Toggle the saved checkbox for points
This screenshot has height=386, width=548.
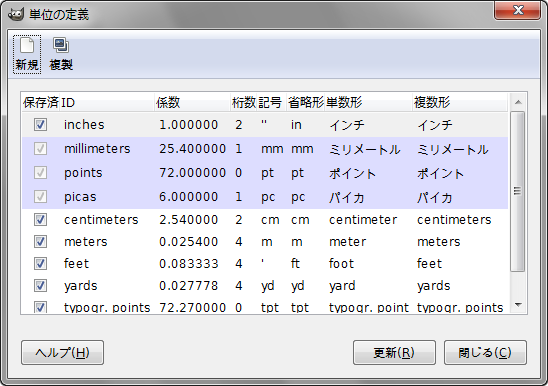click(40, 173)
